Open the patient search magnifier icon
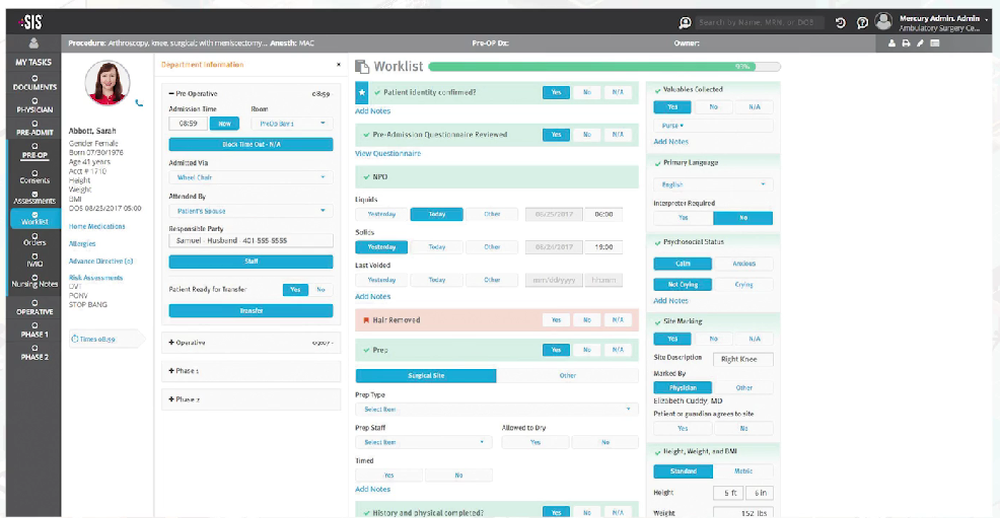Viewport: 1000px width, 518px height. [684, 22]
